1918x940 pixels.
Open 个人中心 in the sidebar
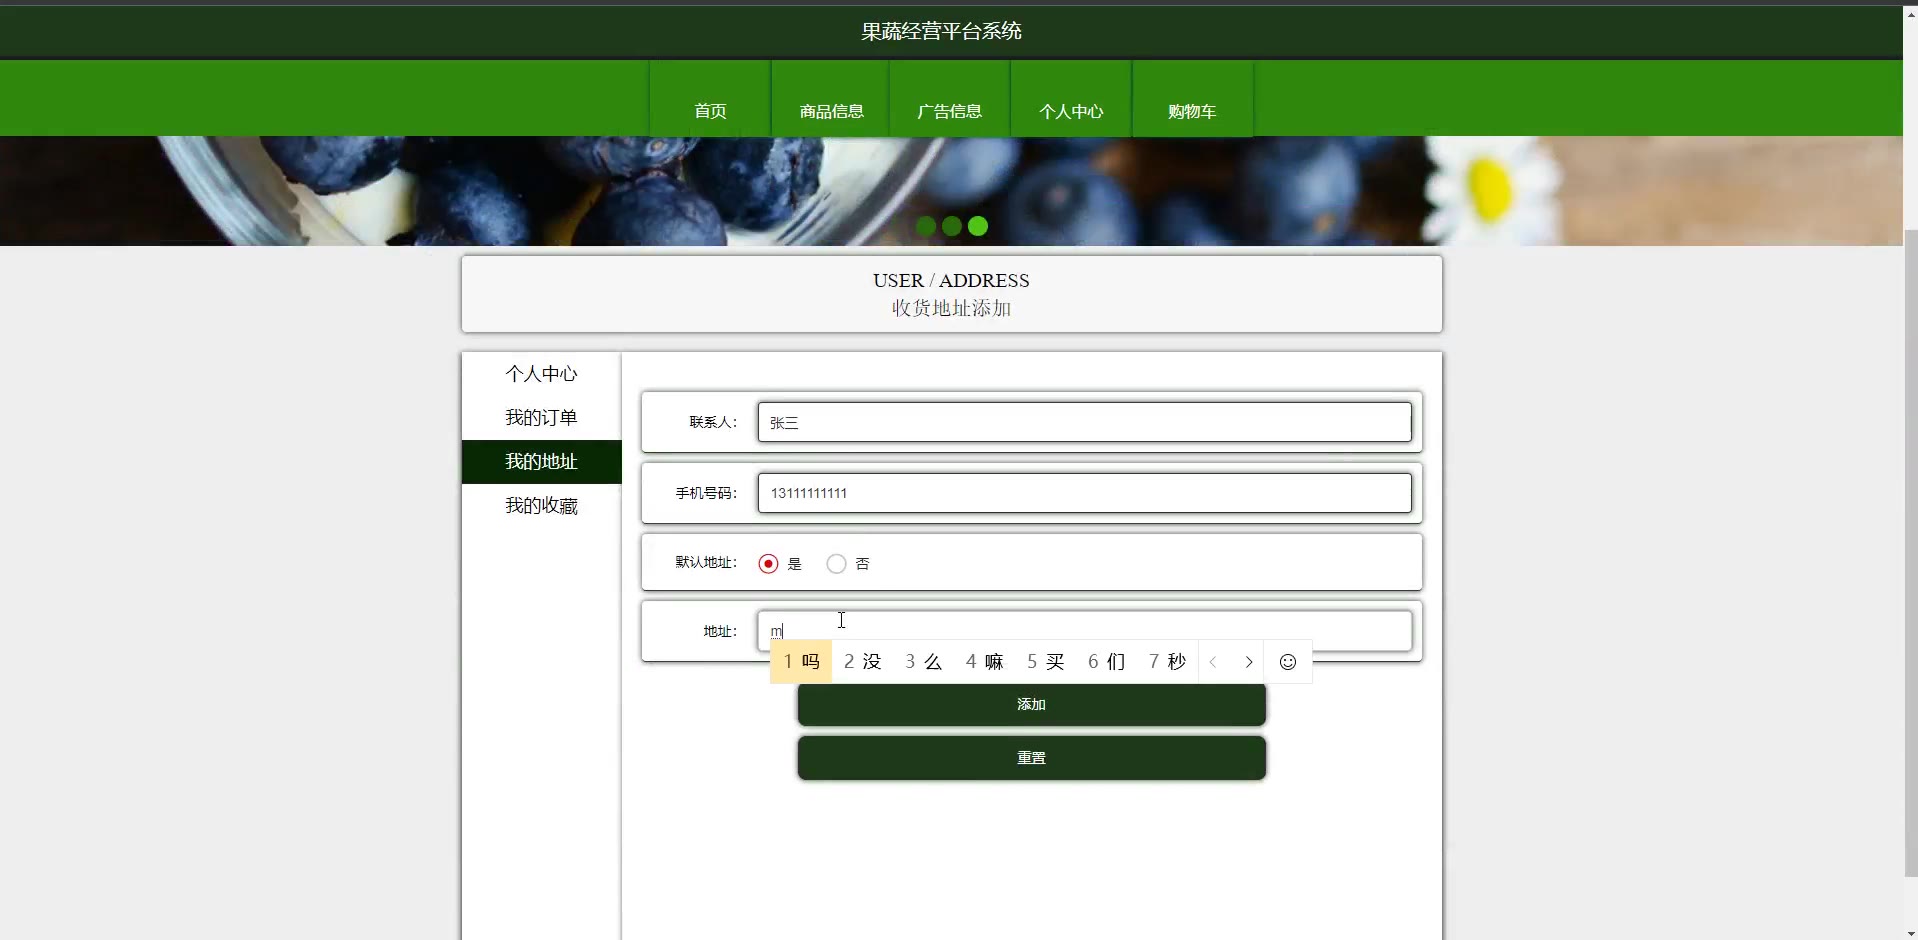click(541, 374)
